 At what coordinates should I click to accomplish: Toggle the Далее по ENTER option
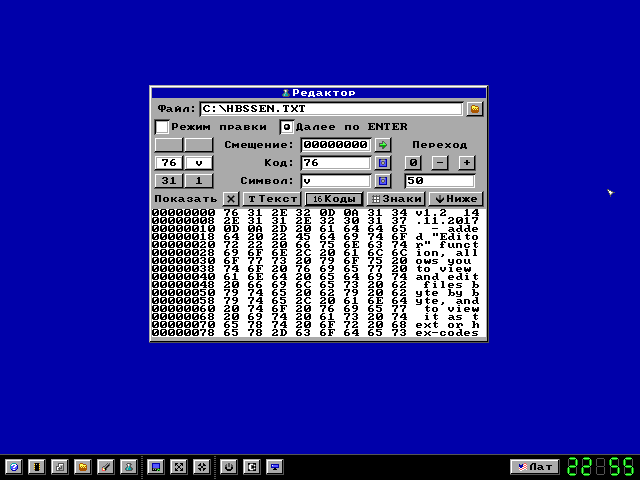point(286,127)
